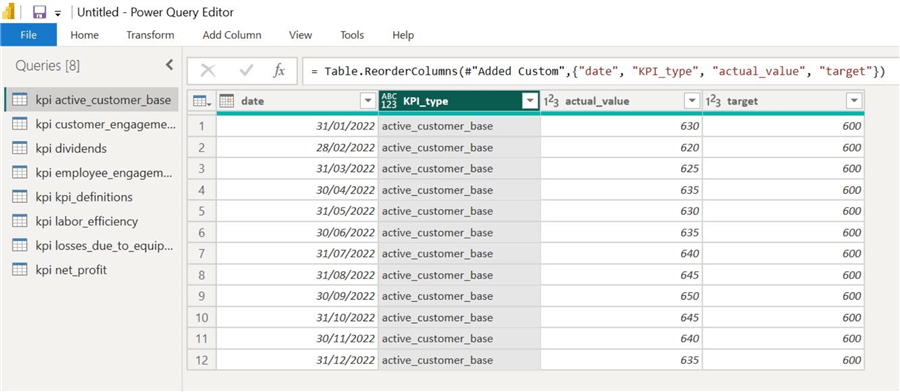Open the Tools ribbon tab

[x=352, y=35]
